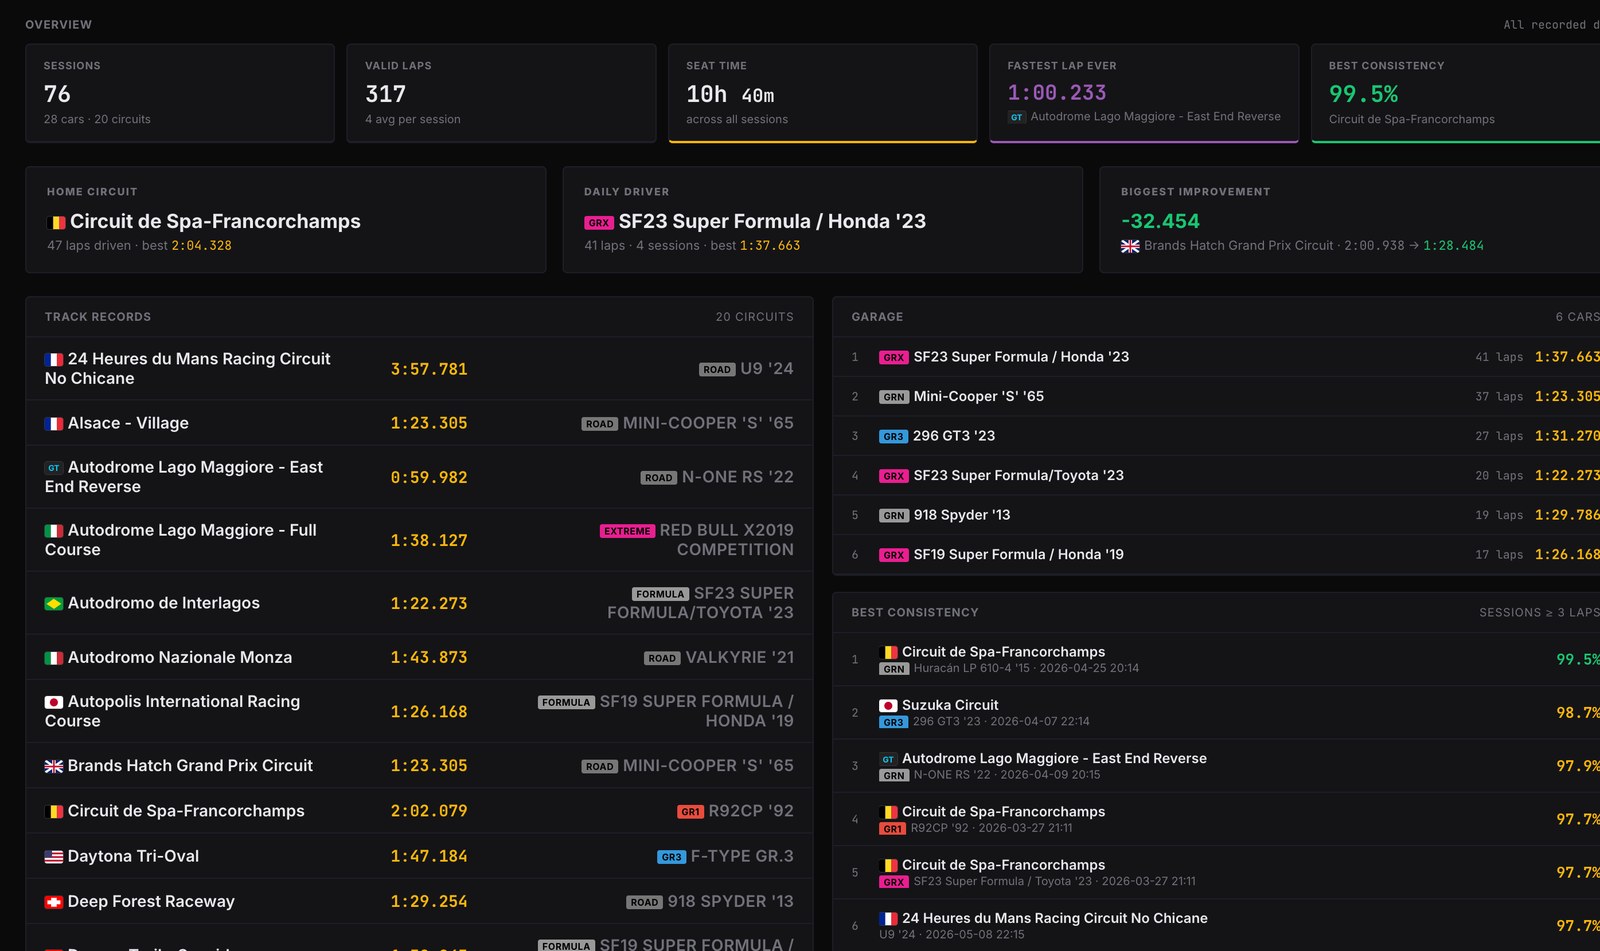The width and height of the screenshot is (1600, 951).
Task: Click the N-ONE RS '22 car label in Track Records
Action: pos(738,478)
